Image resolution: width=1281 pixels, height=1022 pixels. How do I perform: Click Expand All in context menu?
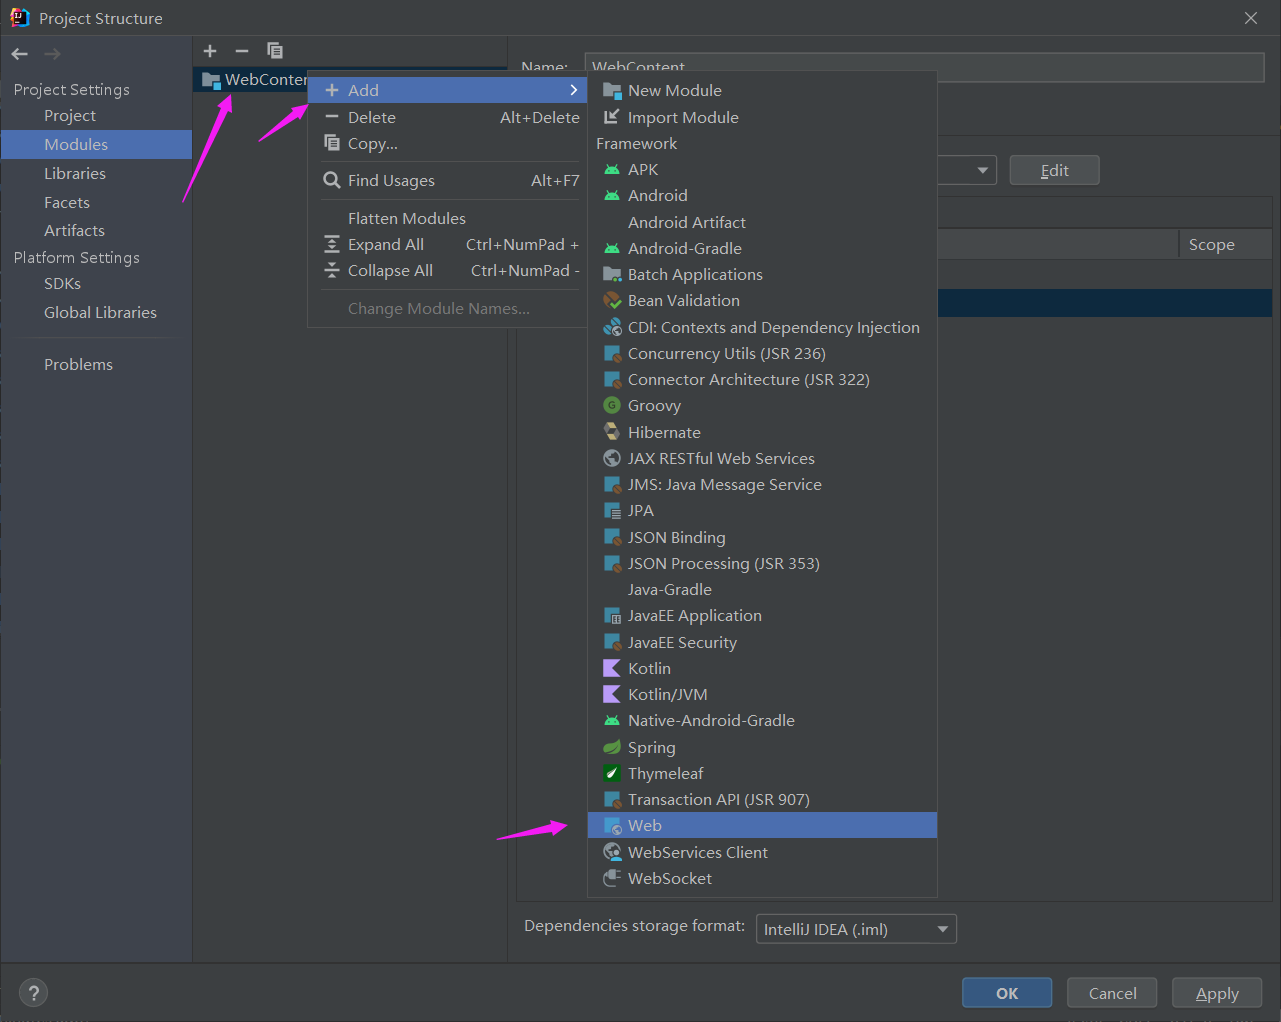(x=447, y=245)
